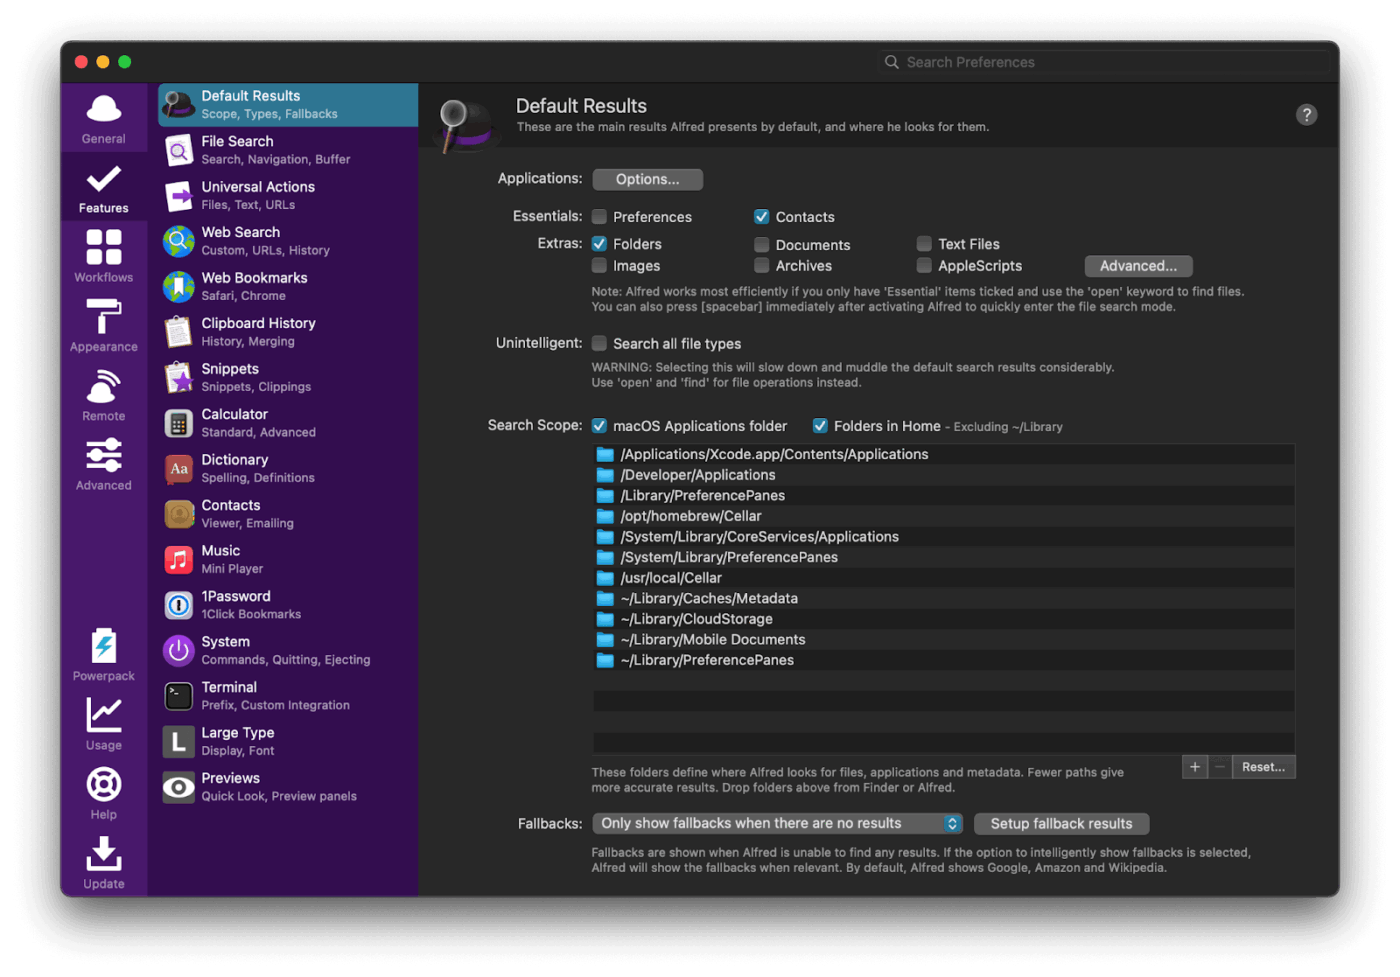Open the File Search preferences
Screen dimensions: 1400x977
click(x=238, y=149)
